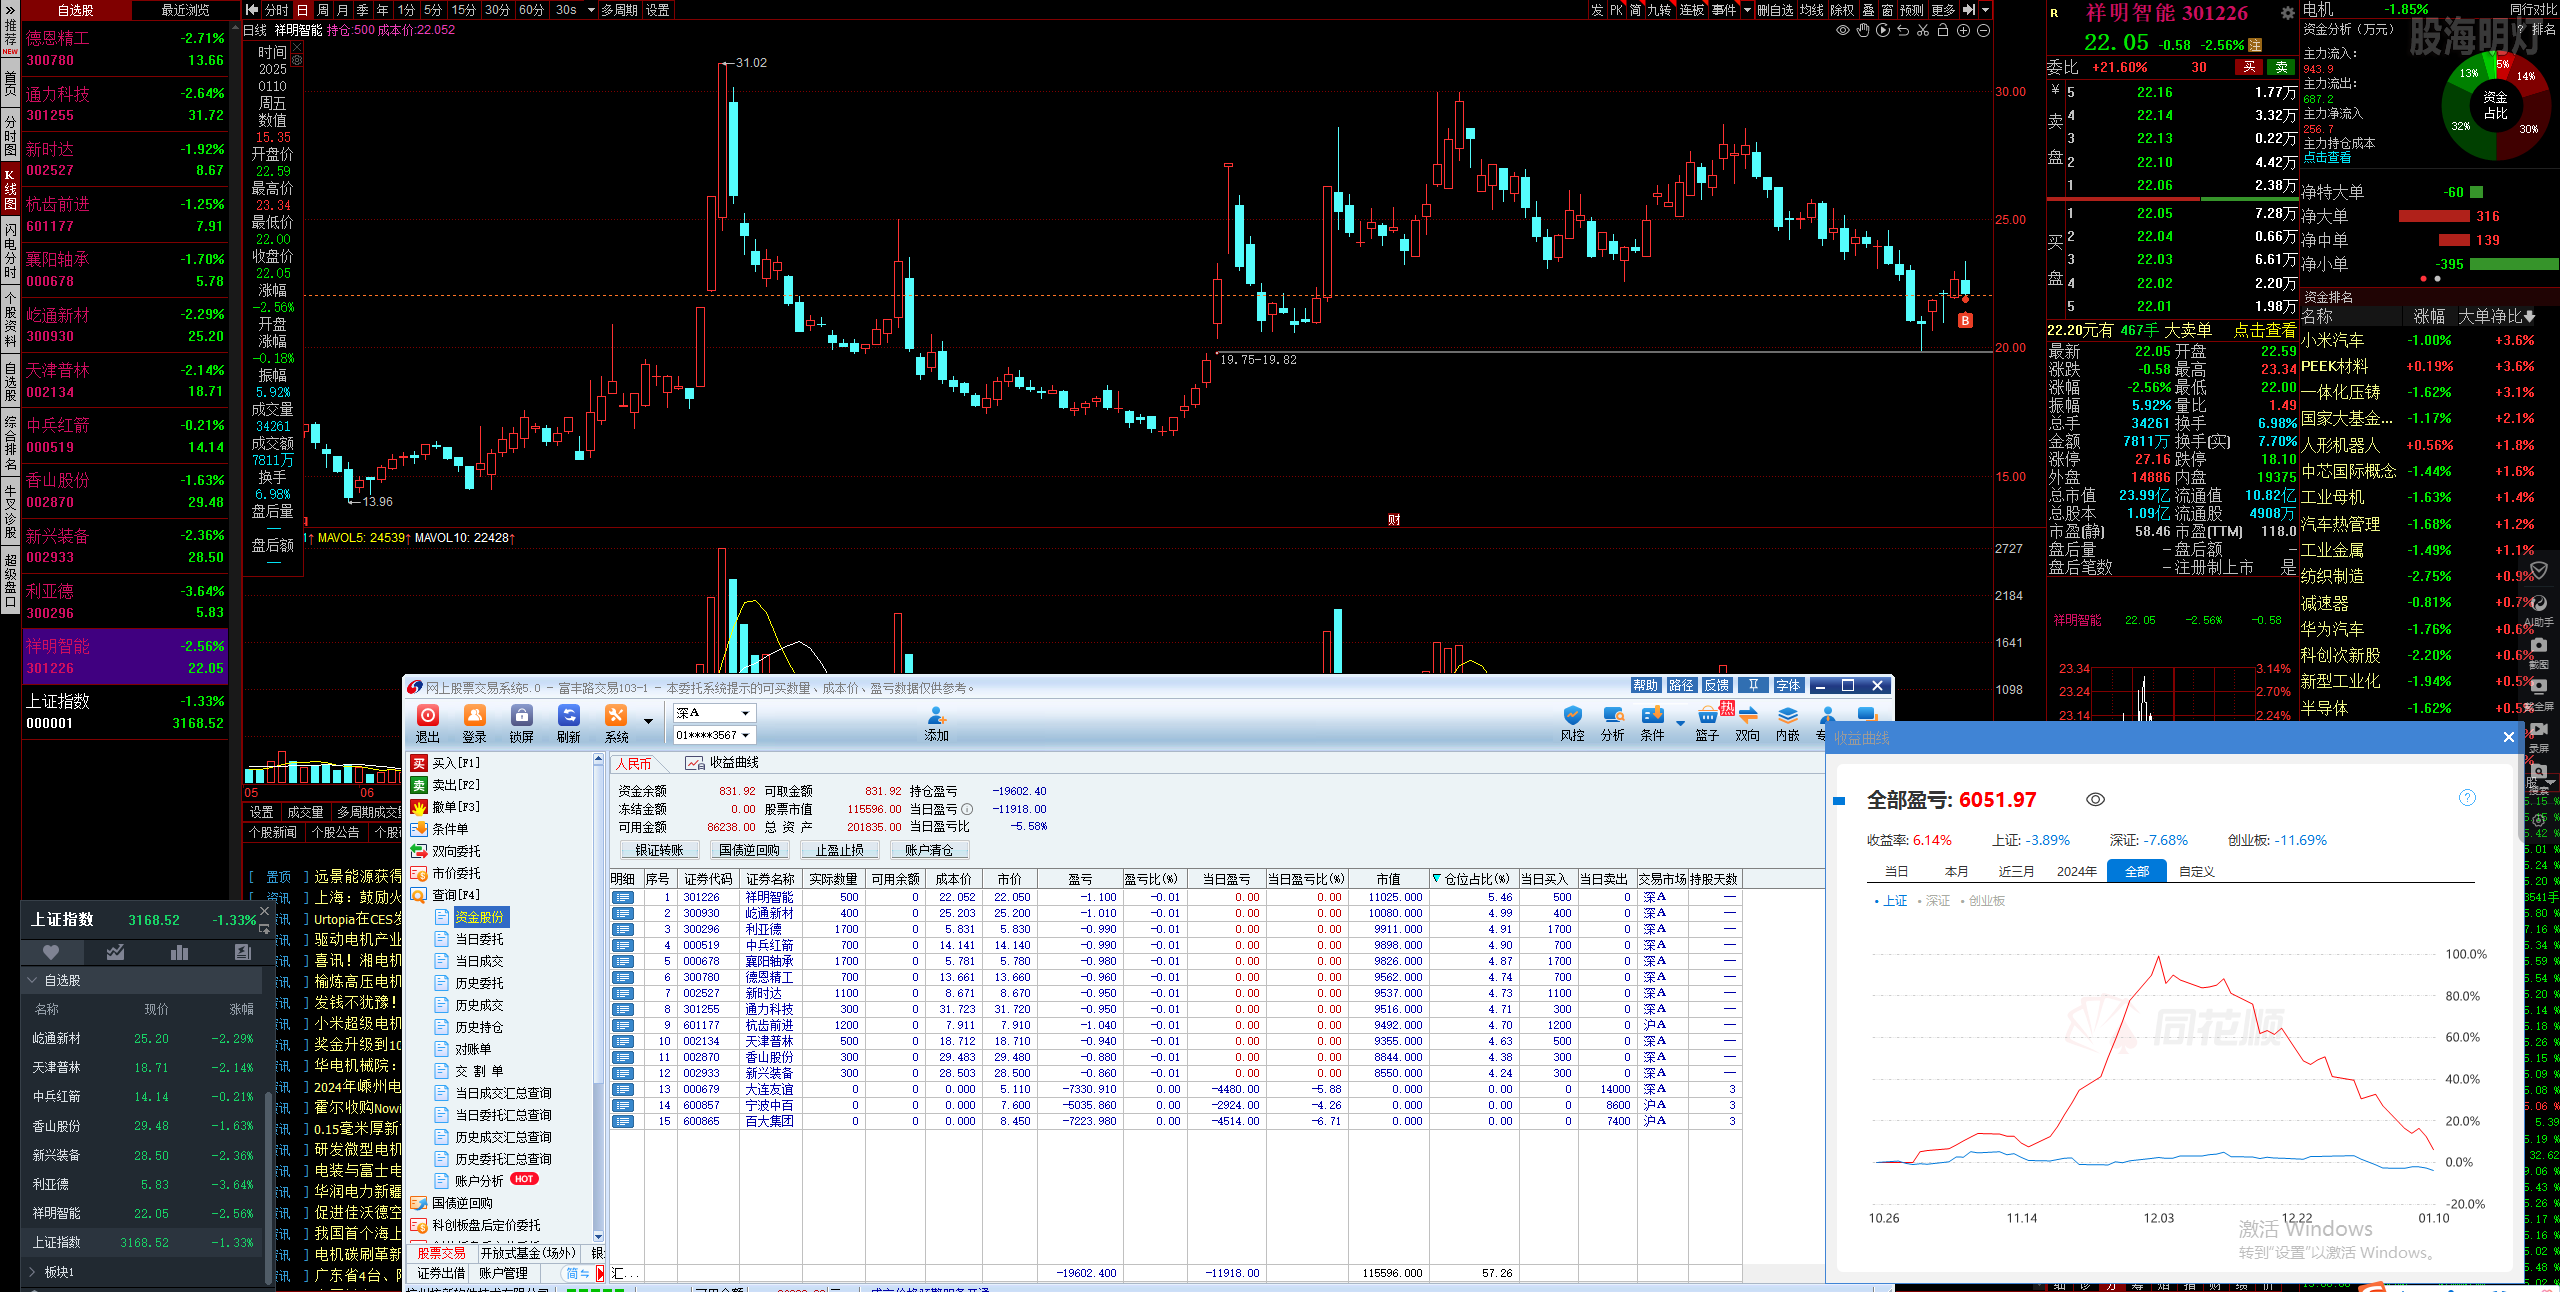This screenshot has width=2560, height=1292.
Task: Click the 登录 login icon
Action: point(474,724)
